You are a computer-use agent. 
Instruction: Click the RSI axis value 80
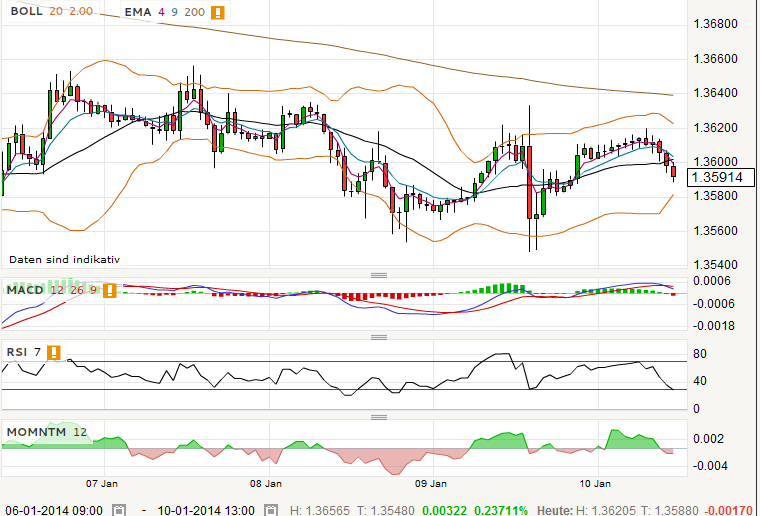(699, 354)
